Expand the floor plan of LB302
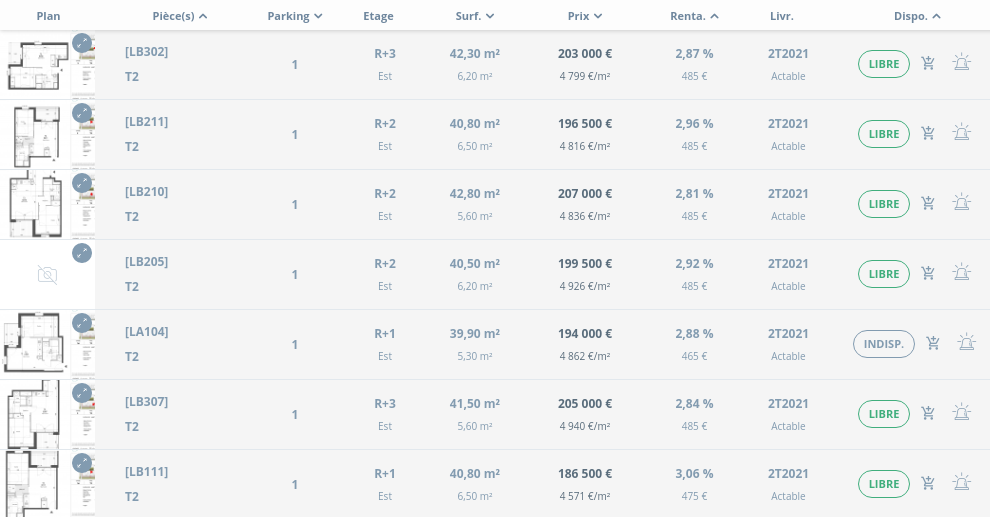990x517 pixels. (82, 43)
